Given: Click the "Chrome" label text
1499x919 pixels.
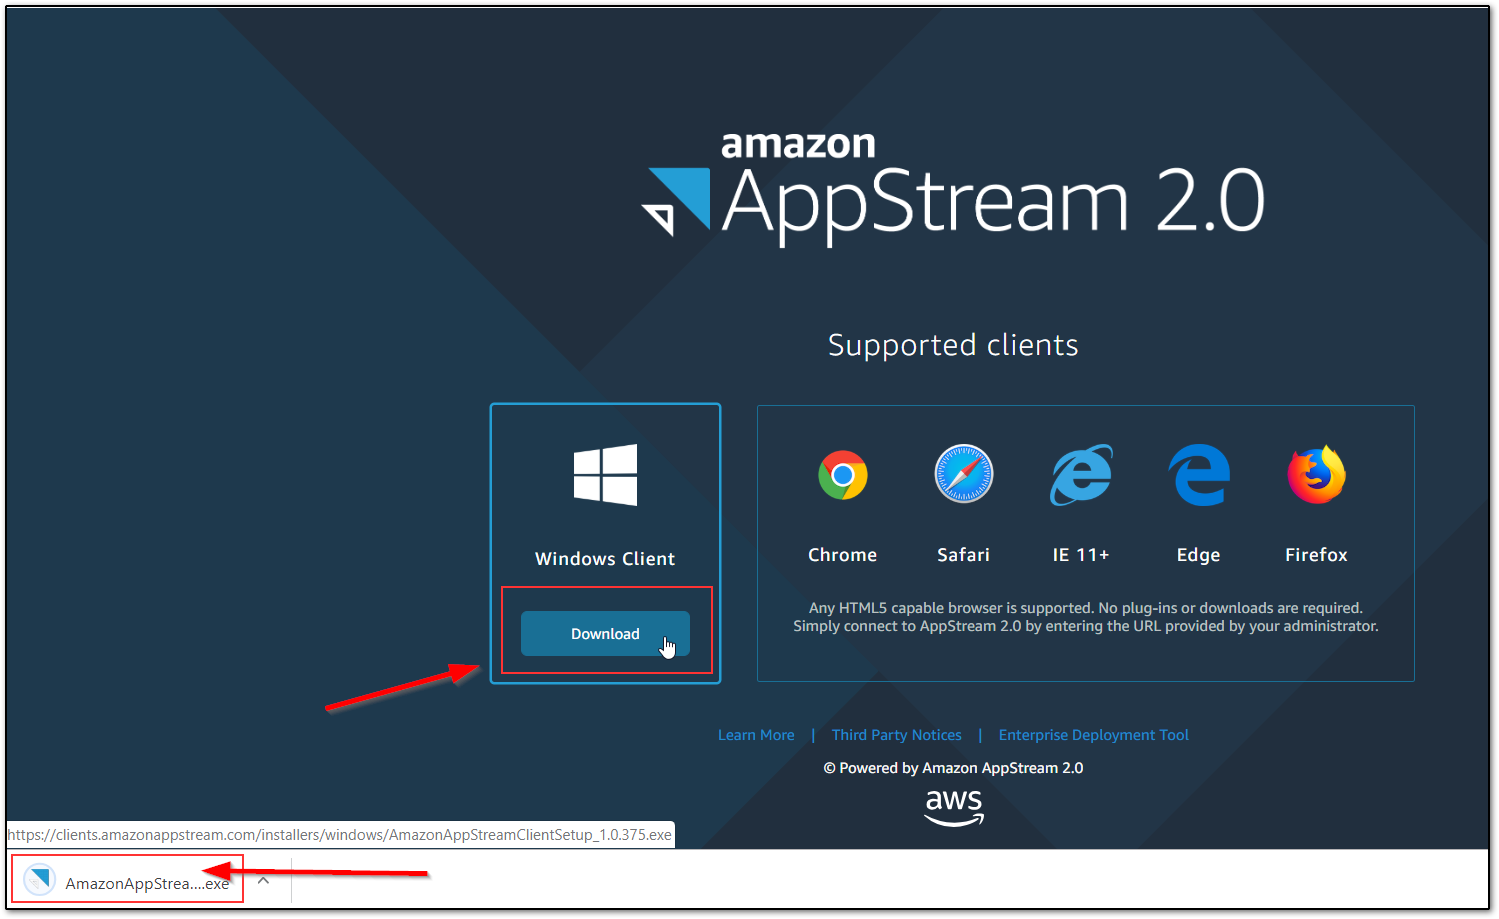Looking at the screenshot, I should click(x=842, y=555).
